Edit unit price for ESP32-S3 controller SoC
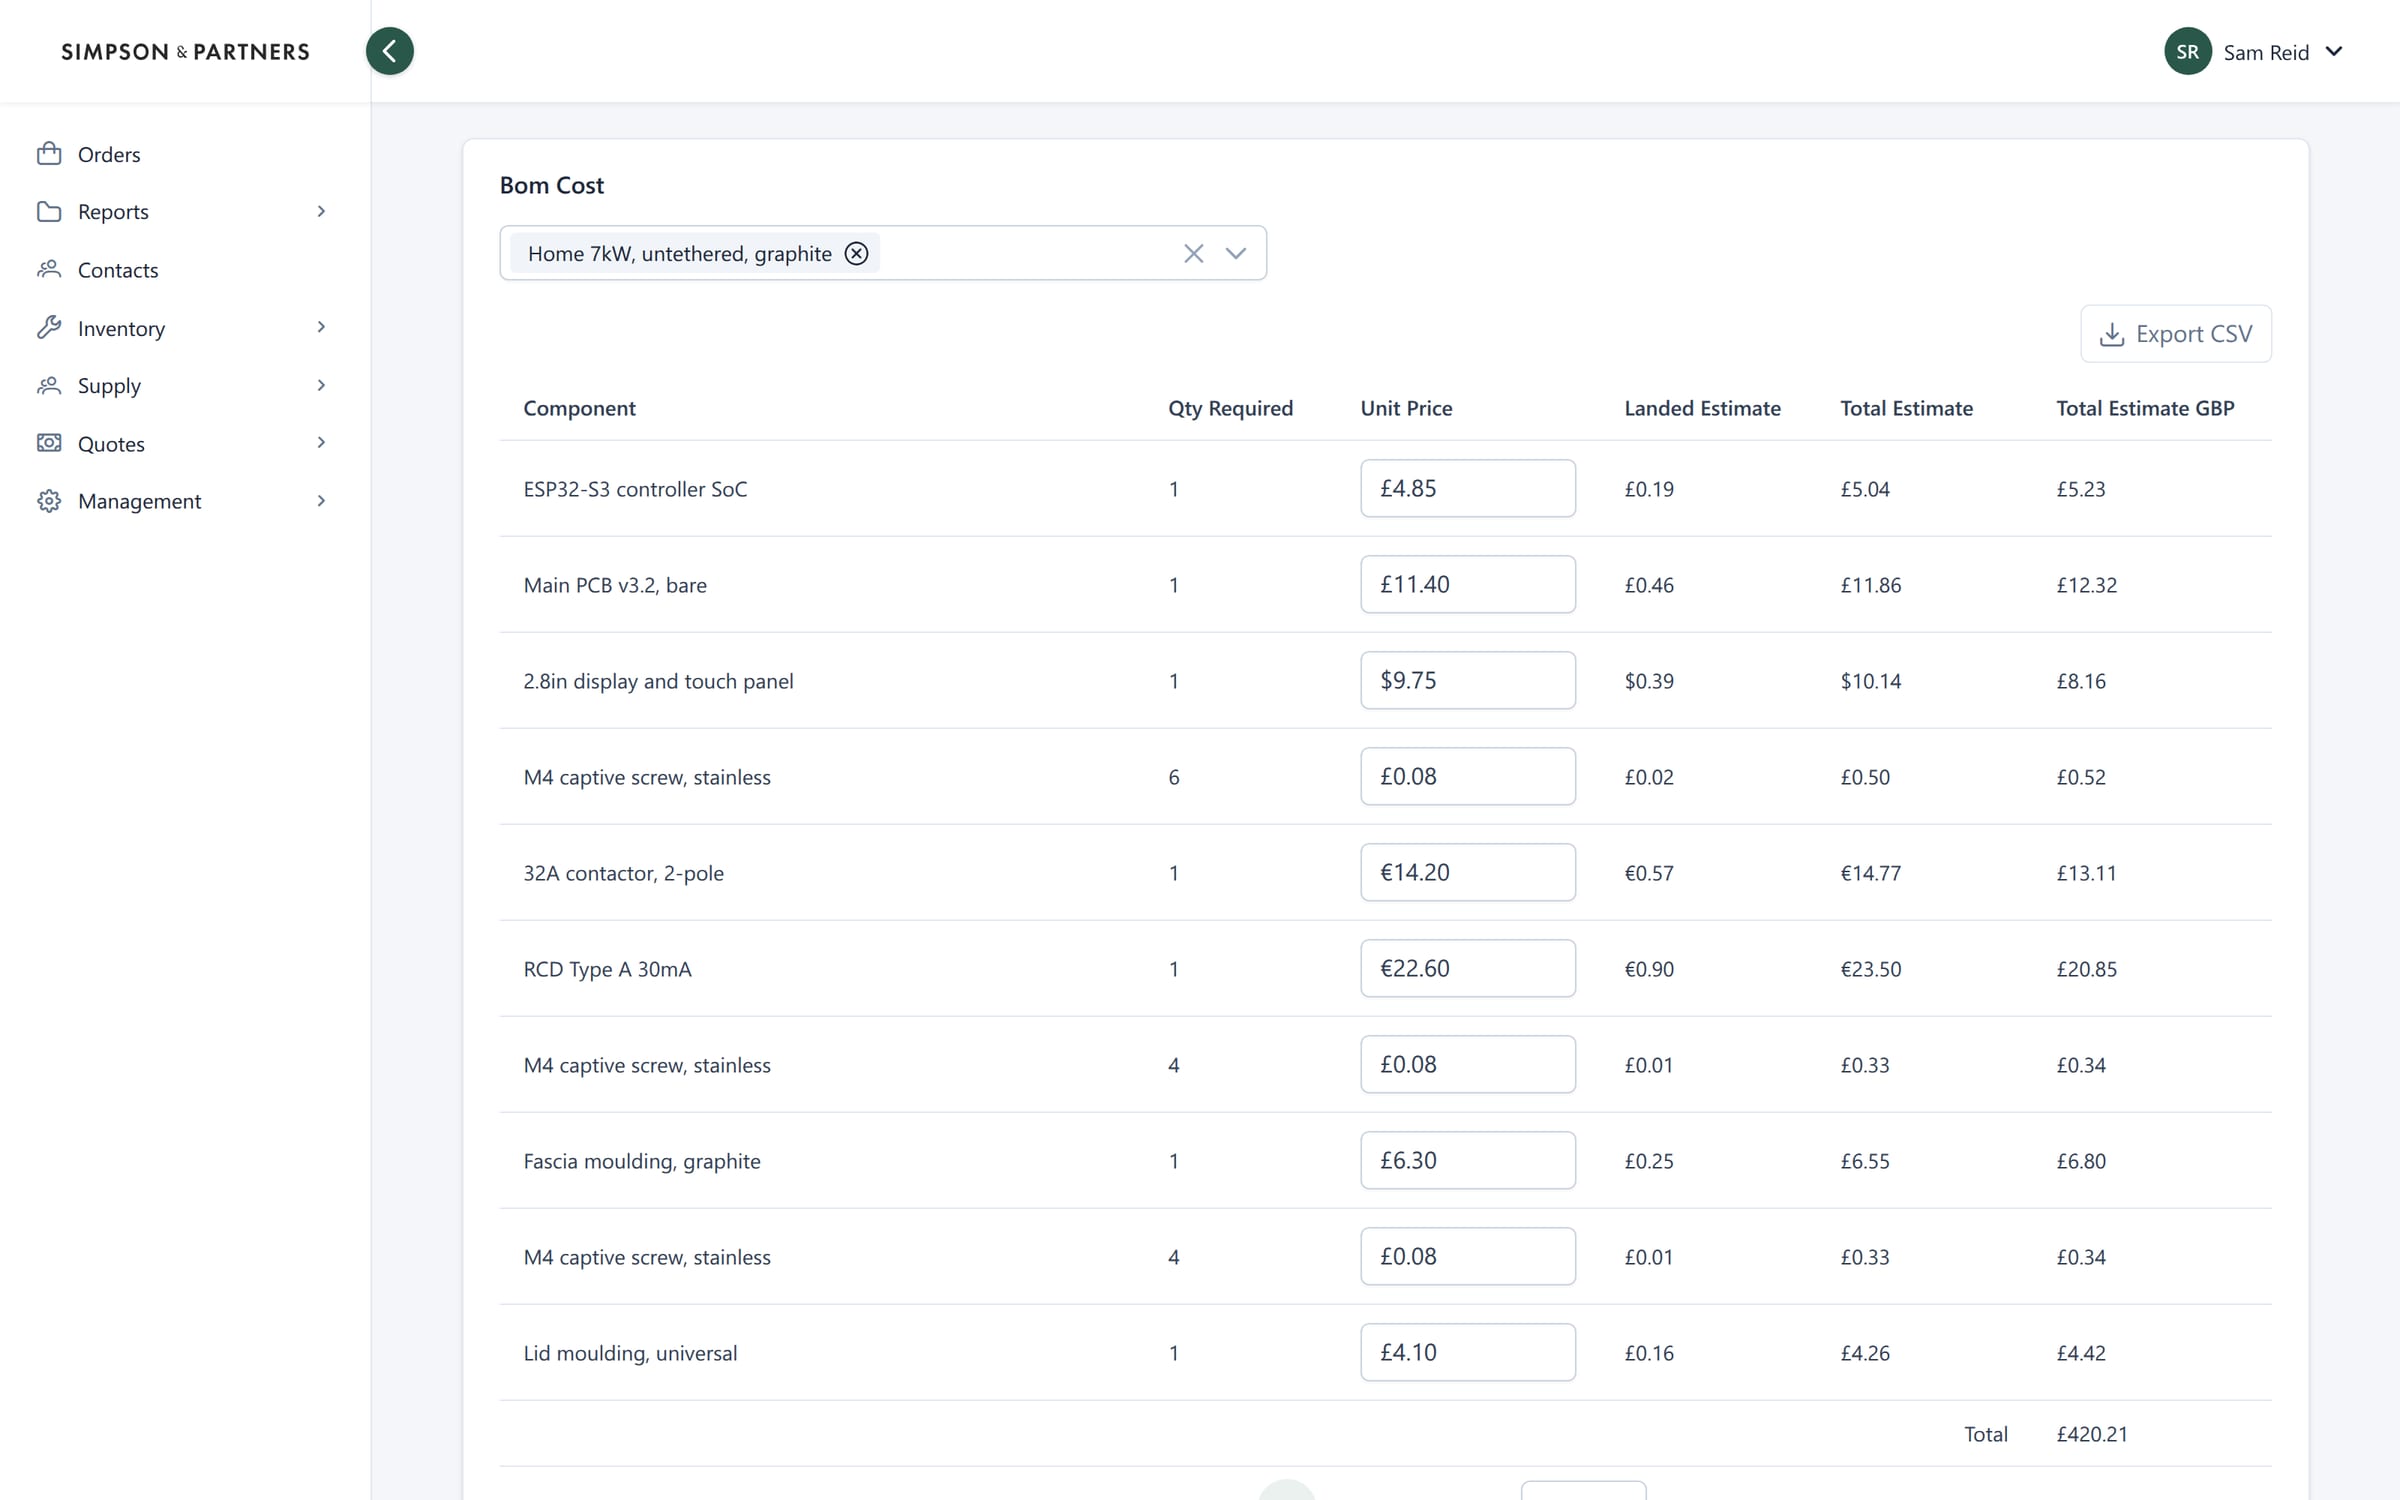The height and width of the screenshot is (1500, 2400). click(x=1468, y=488)
